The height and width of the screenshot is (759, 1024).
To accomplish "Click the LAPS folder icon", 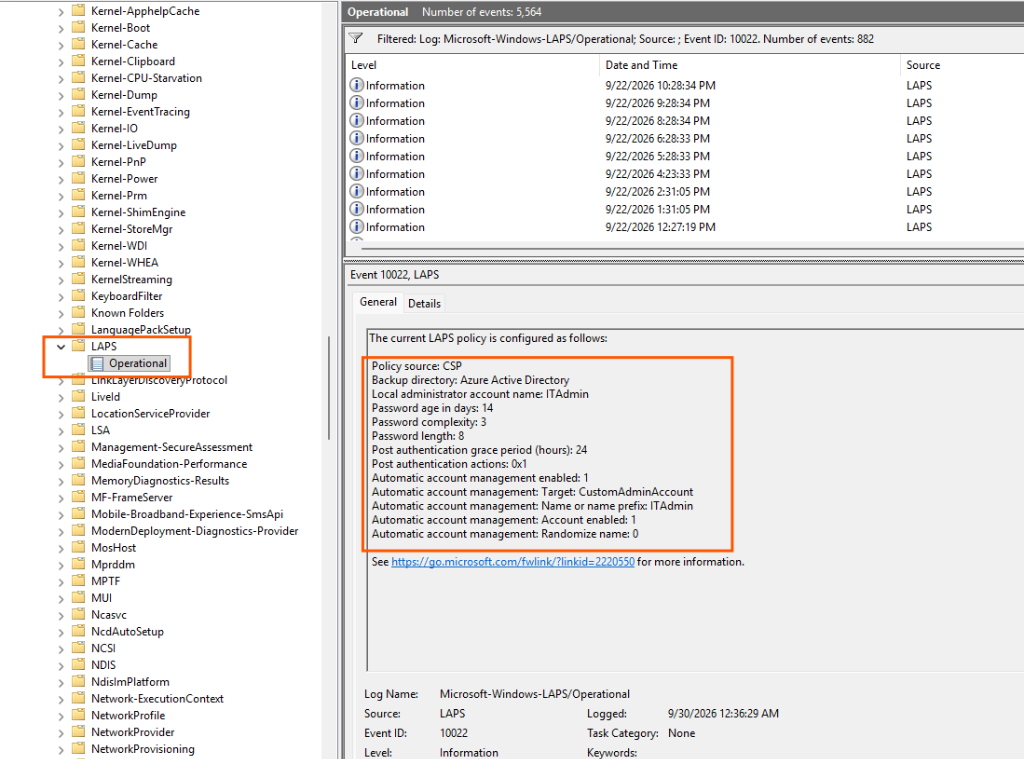I will tap(78, 346).
